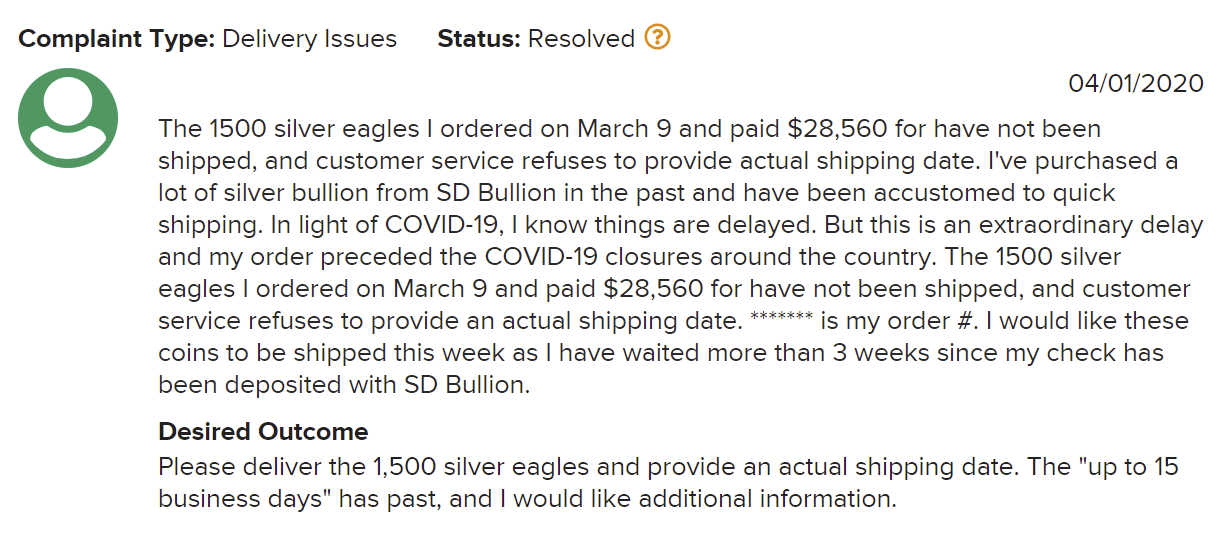Click the complaint date 04/01/2020
This screenshot has height=542, width=1225.
pyautogui.click(x=1136, y=83)
